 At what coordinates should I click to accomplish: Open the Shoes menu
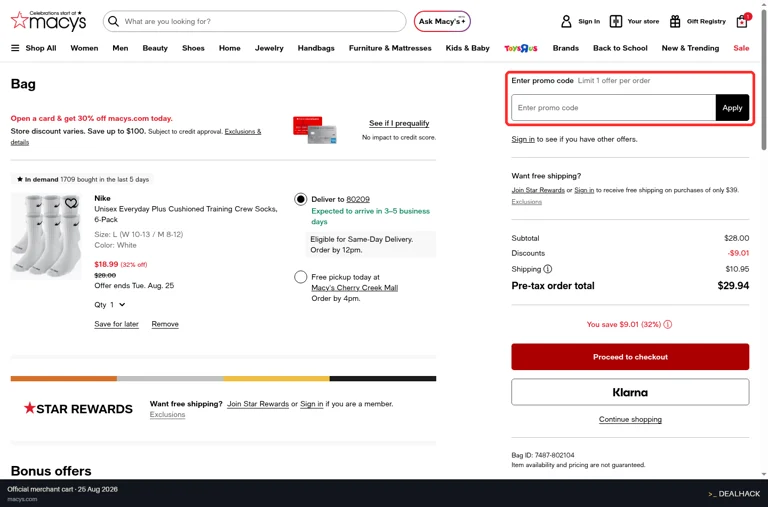193,48
